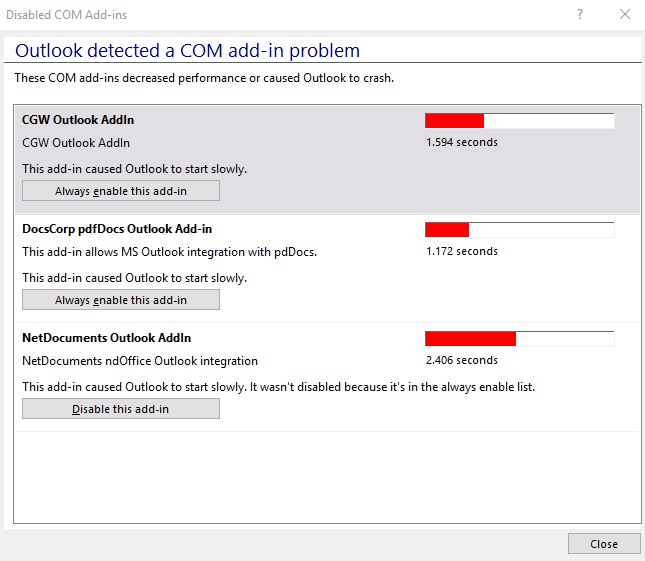
Task: Click the help question mark icon
Action: tap(580, 14)
